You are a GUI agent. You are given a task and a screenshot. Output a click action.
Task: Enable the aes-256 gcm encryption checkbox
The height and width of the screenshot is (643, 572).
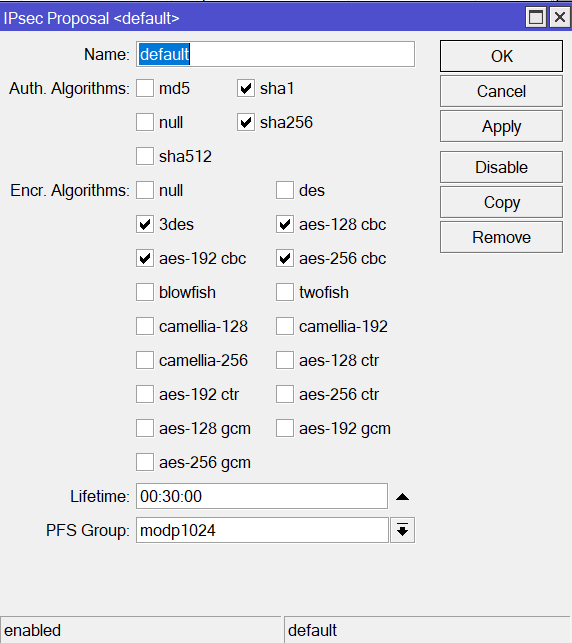[145, 462]
